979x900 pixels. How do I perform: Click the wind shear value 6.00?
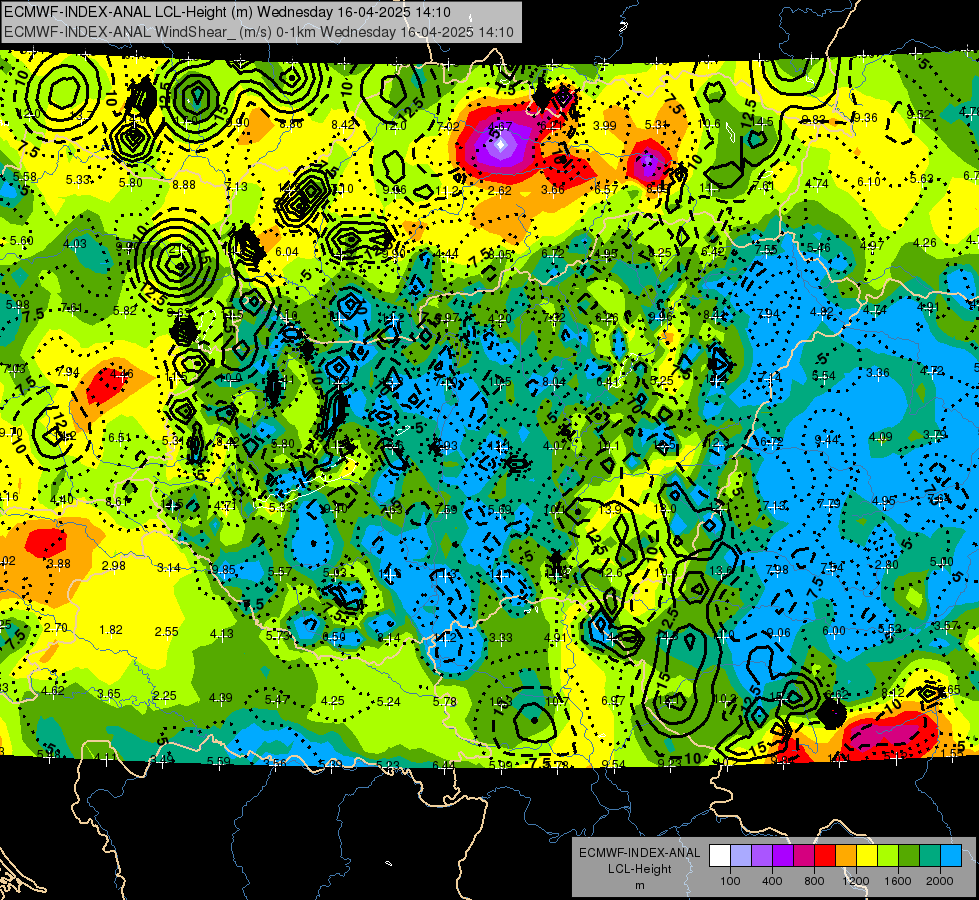[834, 631]
